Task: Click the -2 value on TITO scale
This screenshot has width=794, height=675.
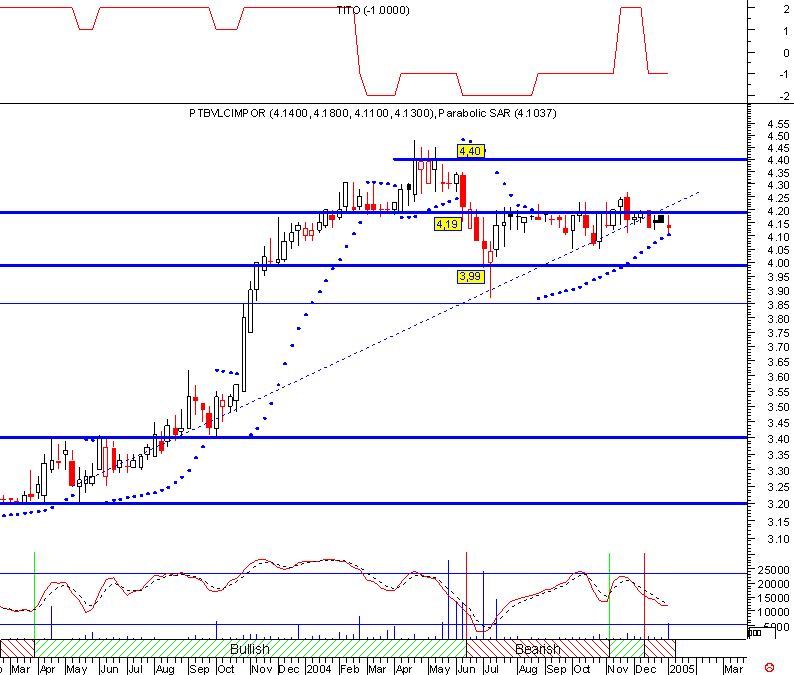Action: (x=784, y=96)
